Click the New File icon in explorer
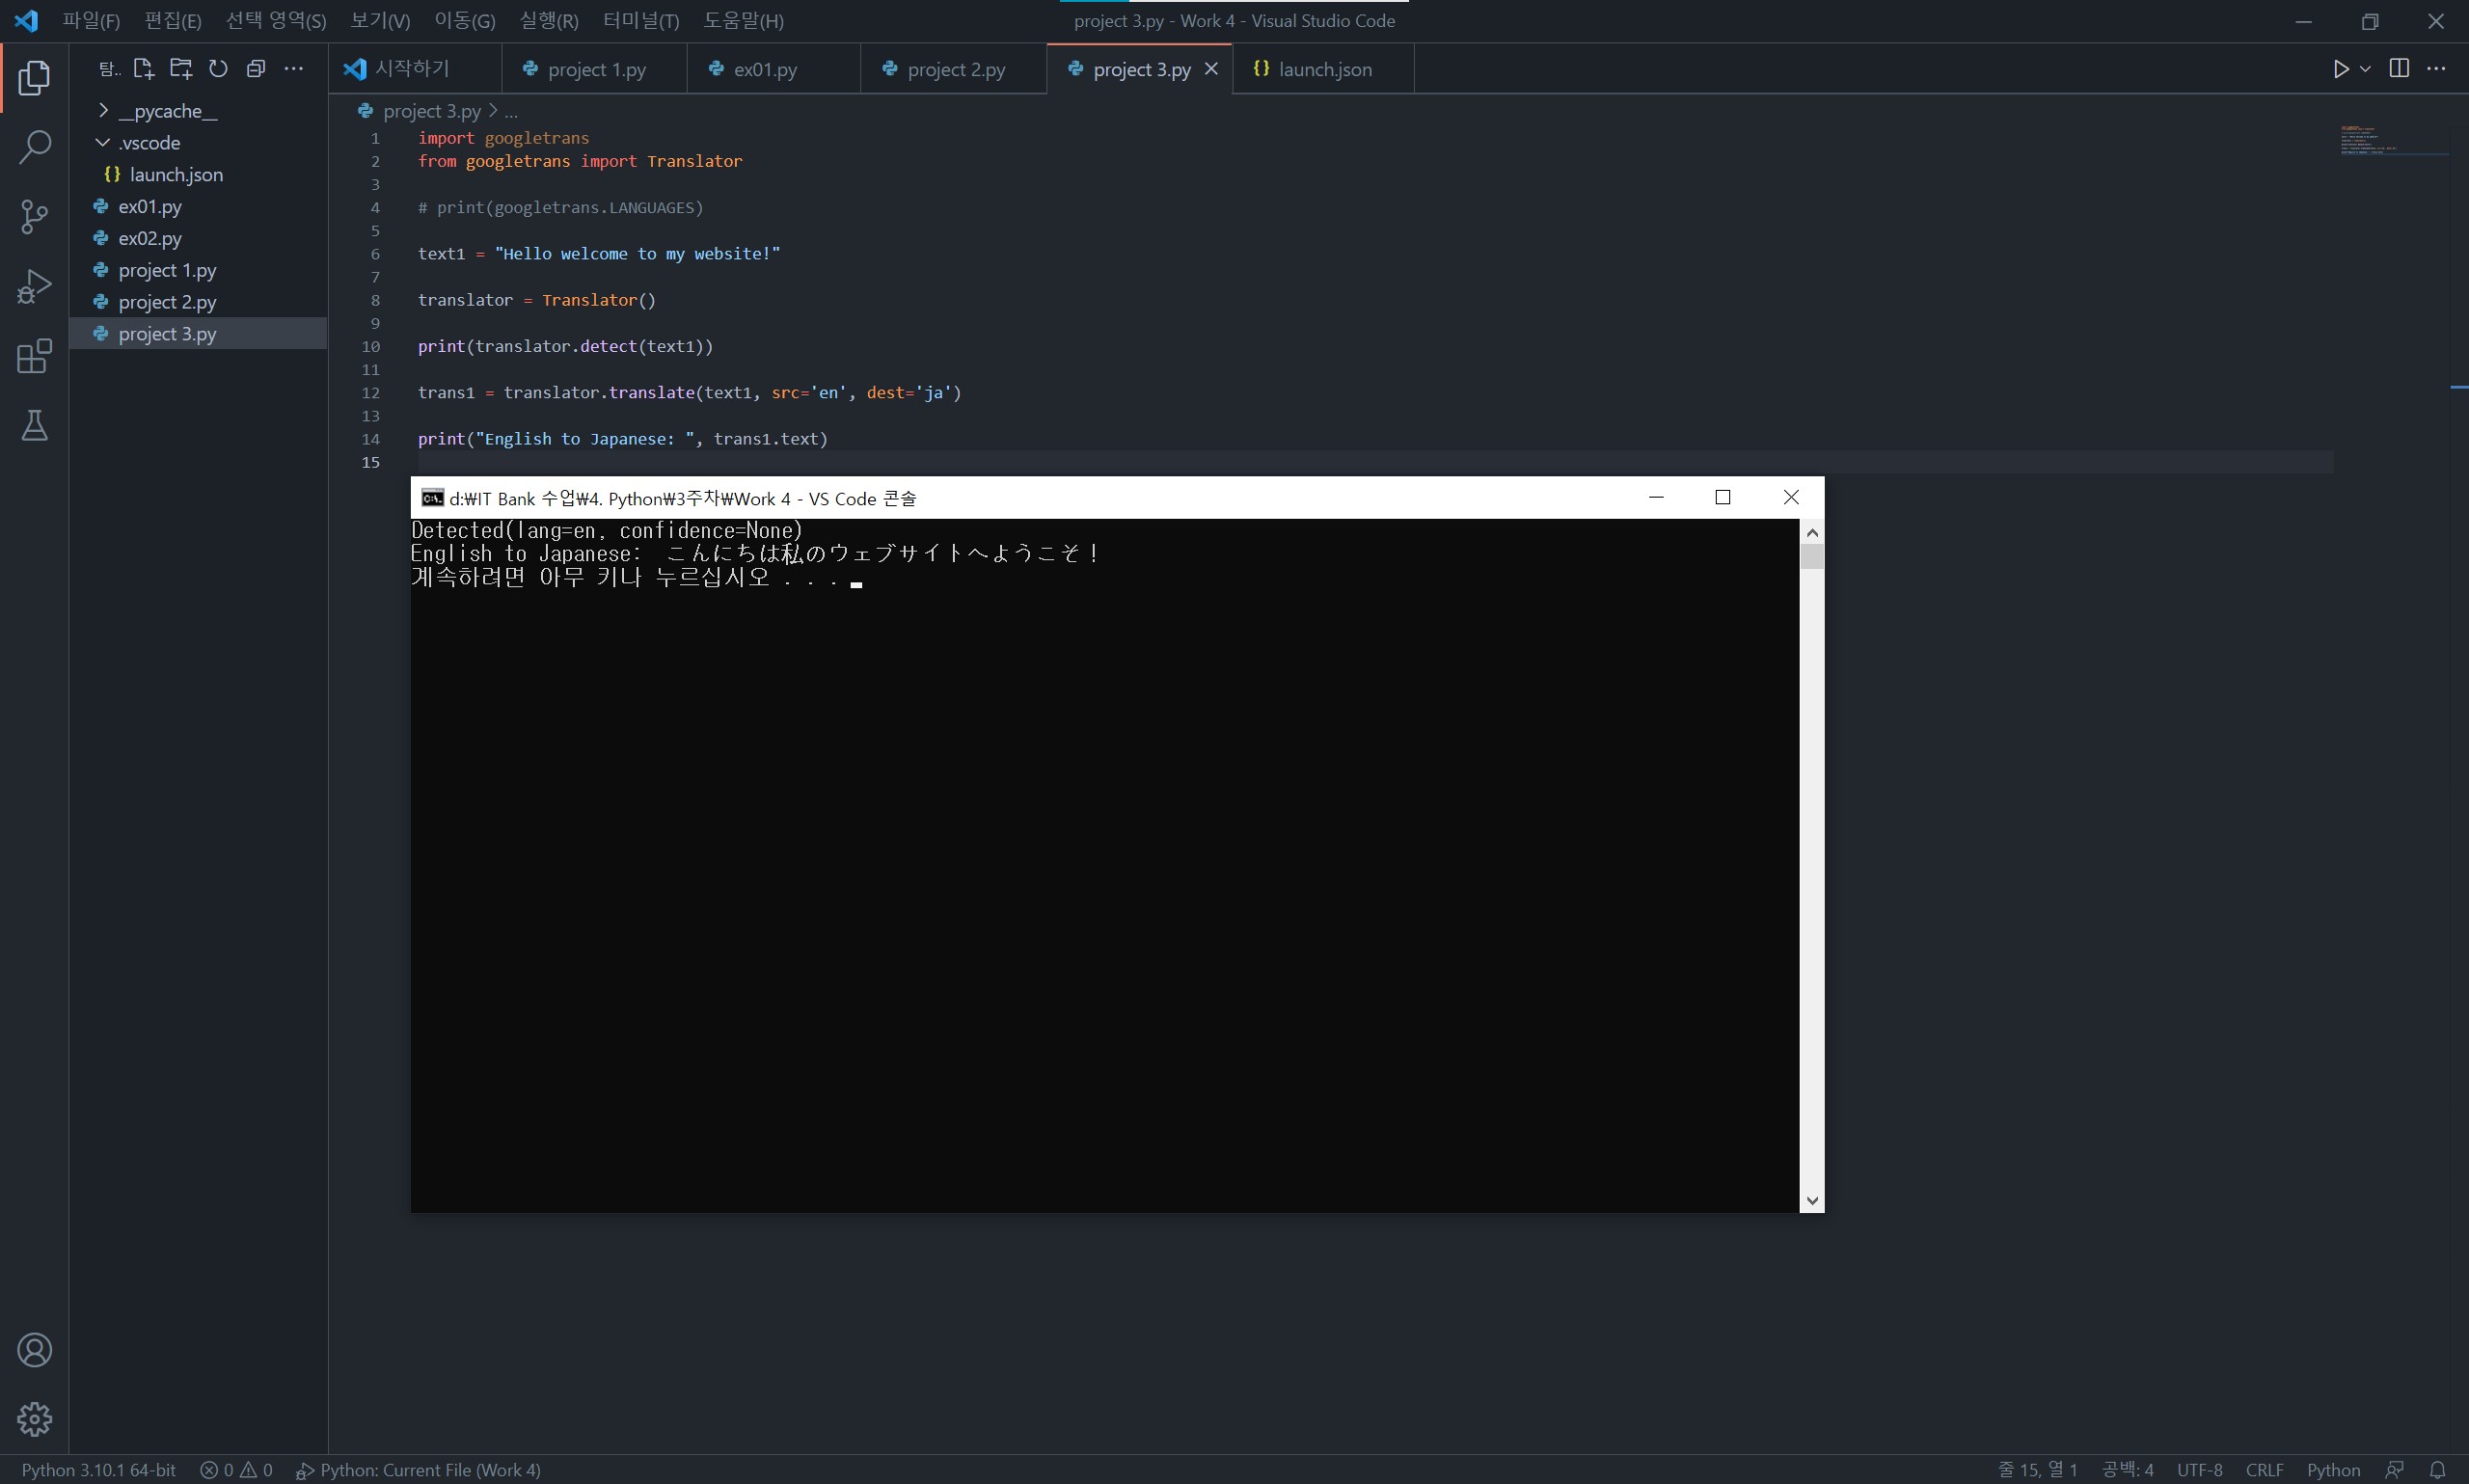2469x1484 pixels. coord(143,68)
